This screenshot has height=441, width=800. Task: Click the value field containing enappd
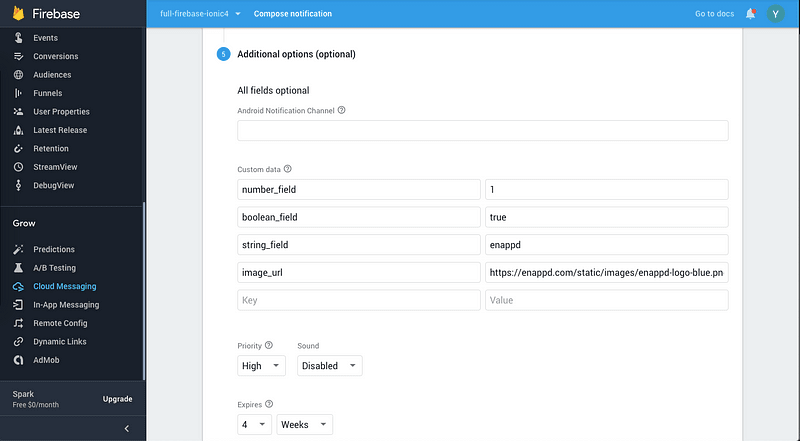coord(607,244)
